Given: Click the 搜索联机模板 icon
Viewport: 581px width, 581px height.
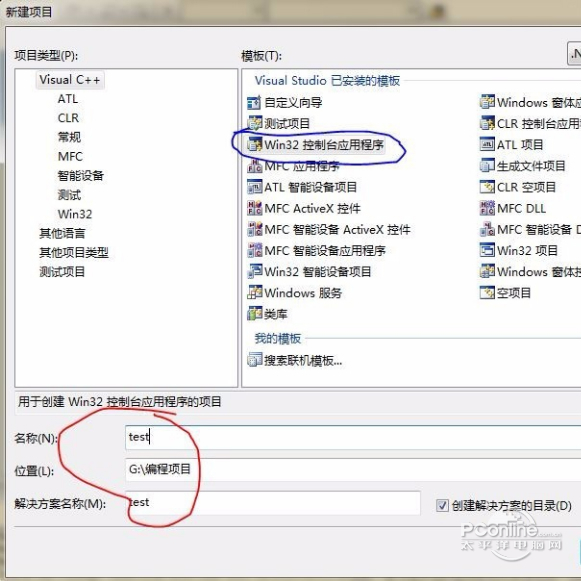Looking at the screenshot, I should [254, 359].
